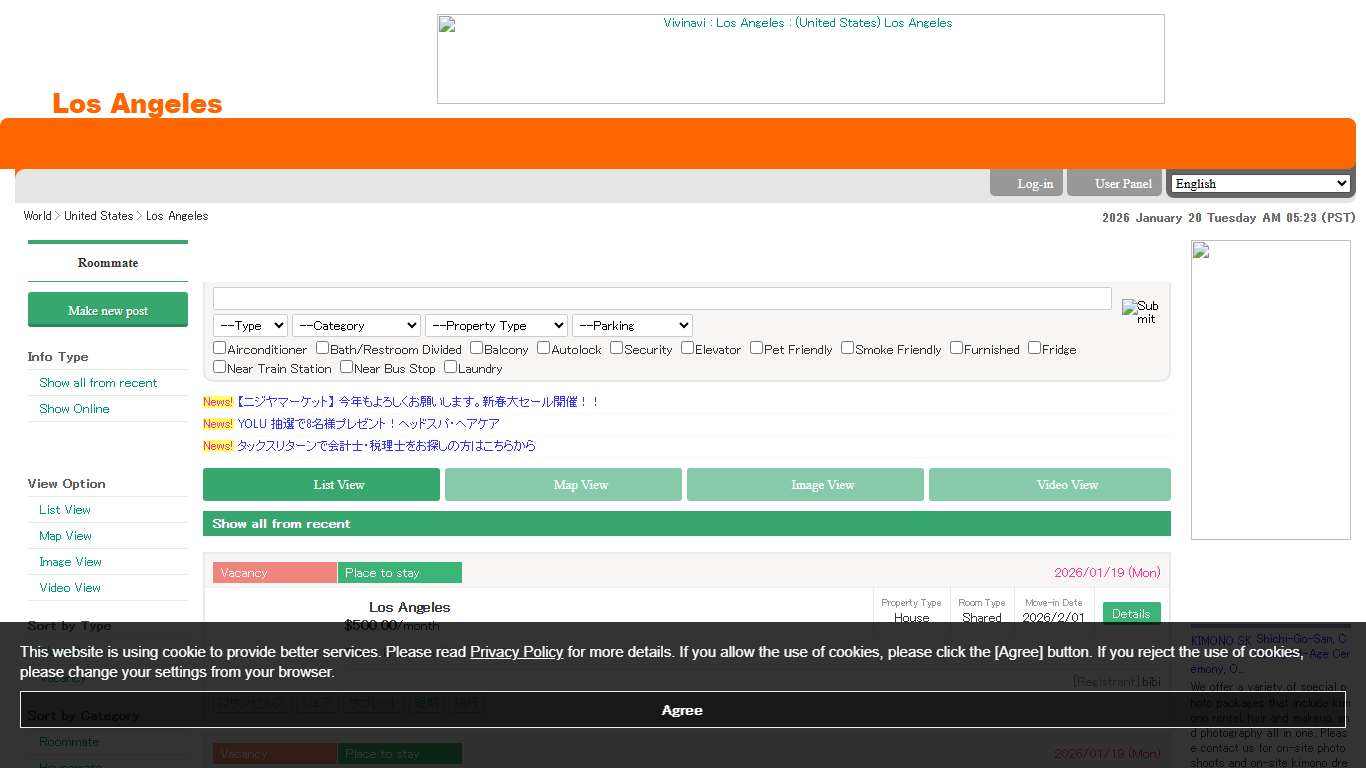Open the User Panel
Image resolution: width=1366 pixels, height=768 pixels.
click(x=1122, y=183)
